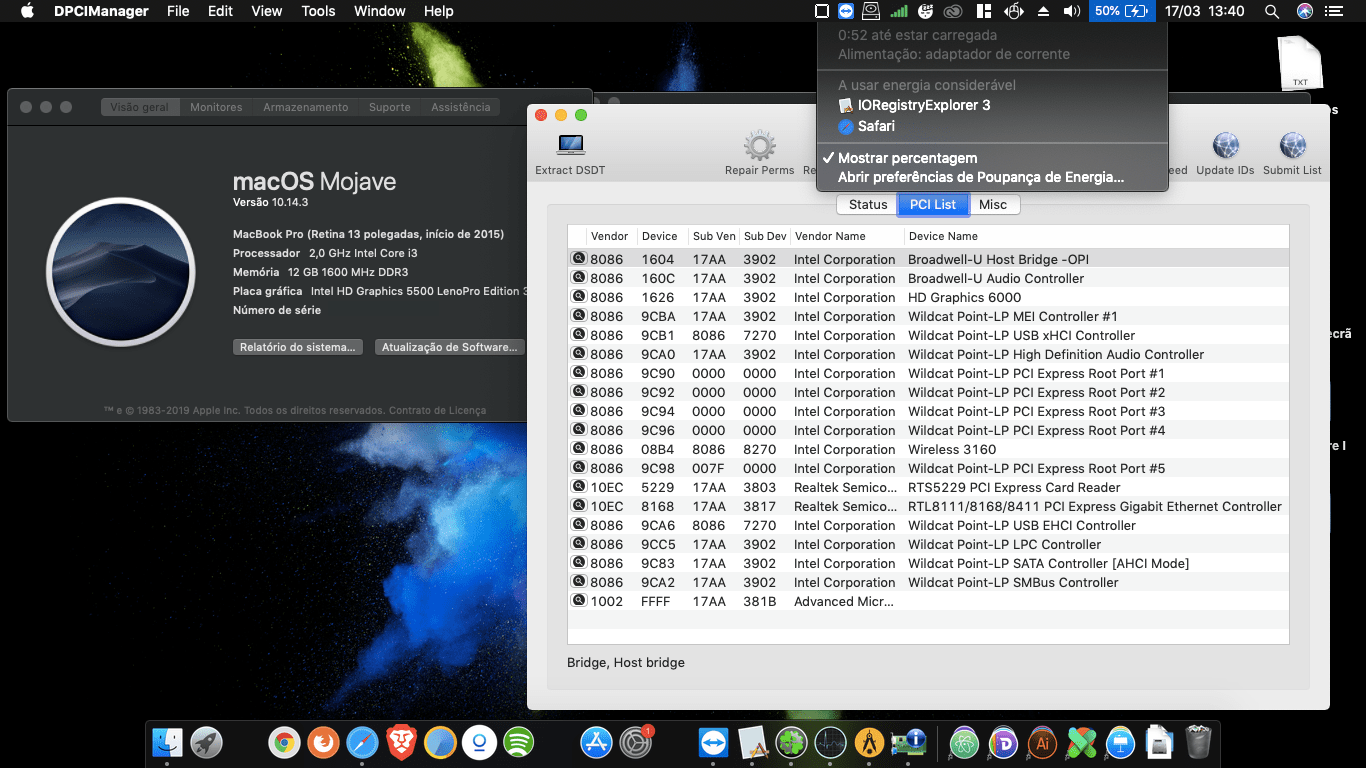Open the Tools menu
The image size is (1366, 768).
click(317, 11)
